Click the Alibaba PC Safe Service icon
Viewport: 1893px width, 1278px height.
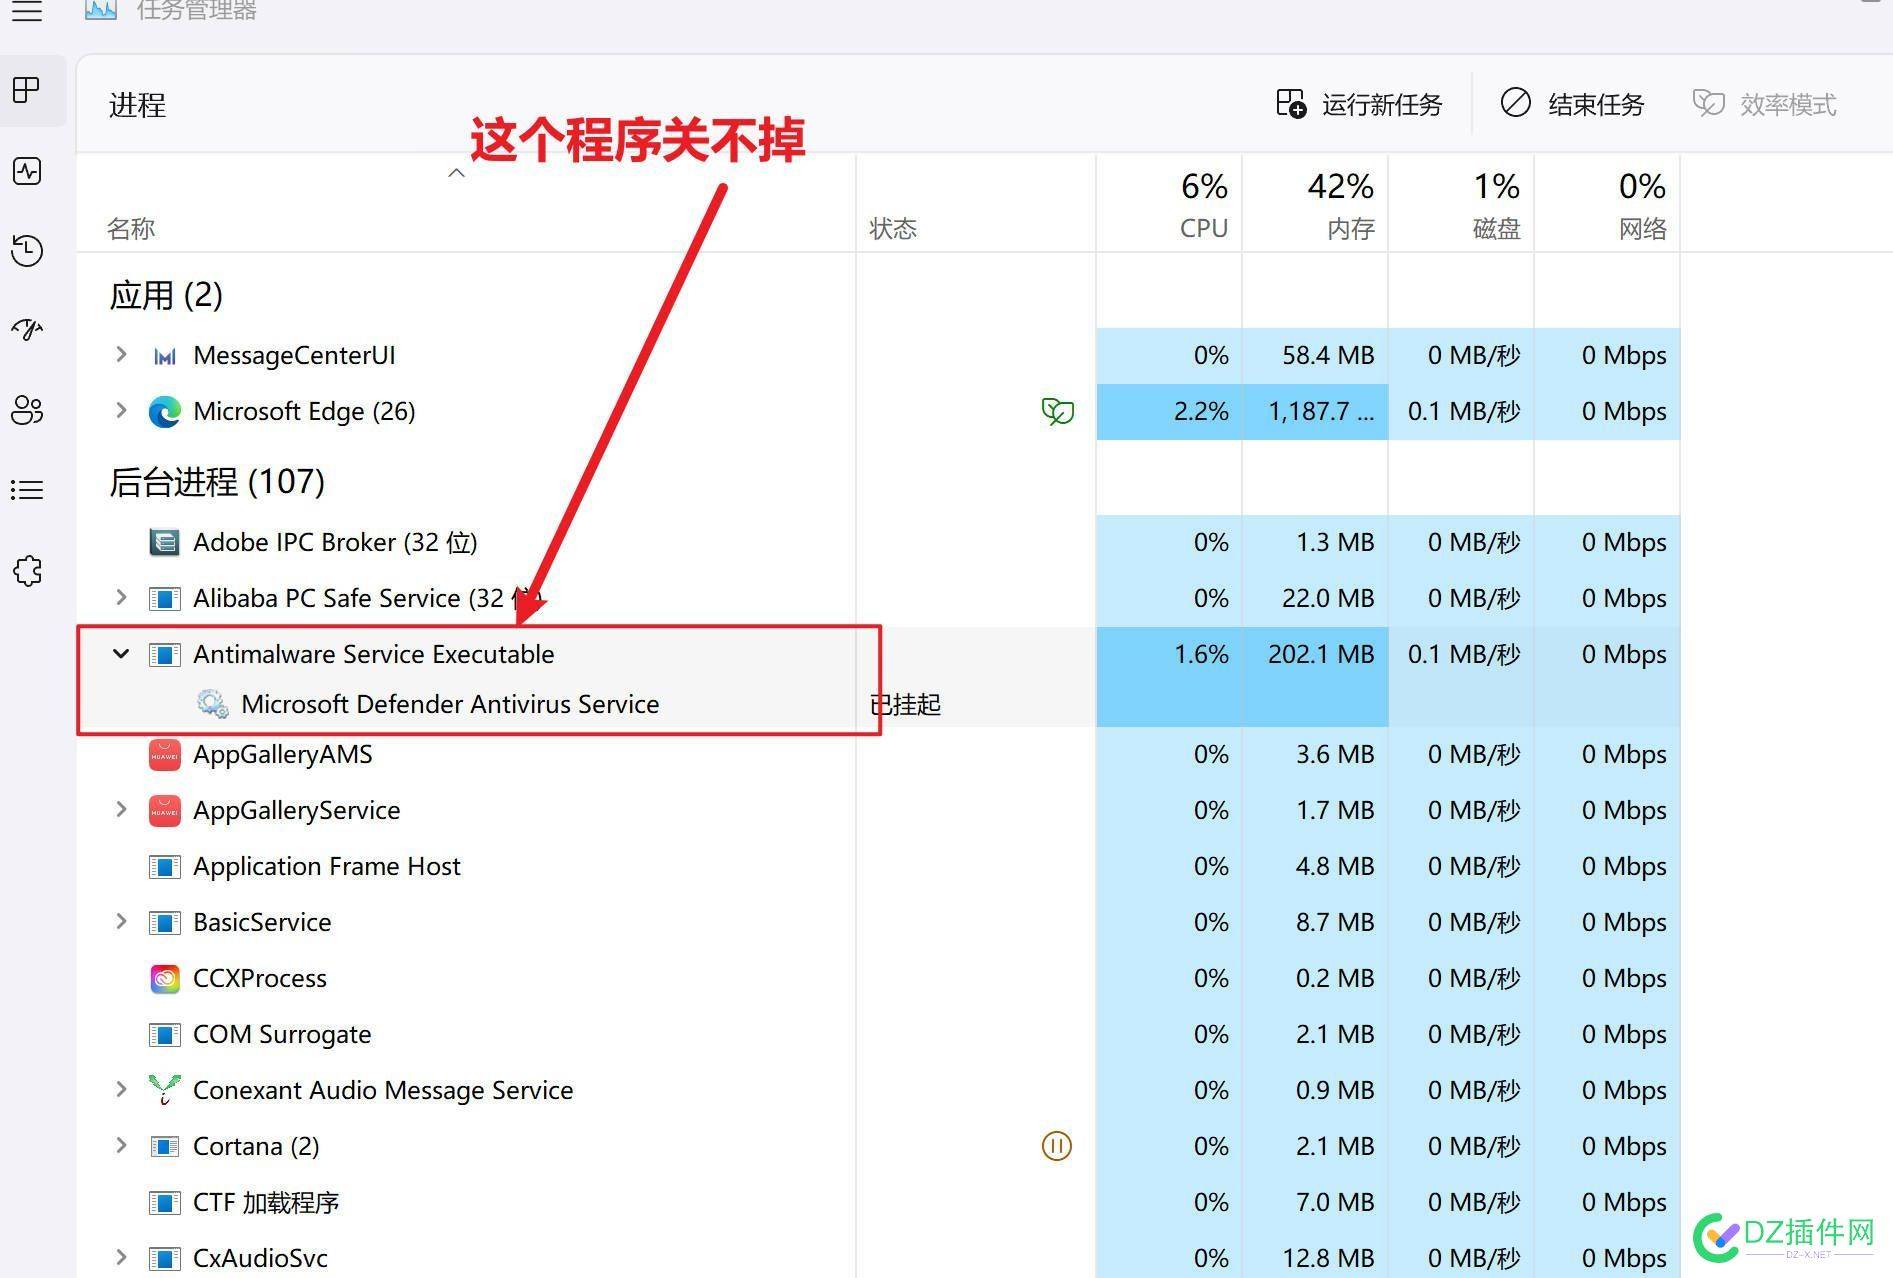pyautogui.click(x=165, y=598)
